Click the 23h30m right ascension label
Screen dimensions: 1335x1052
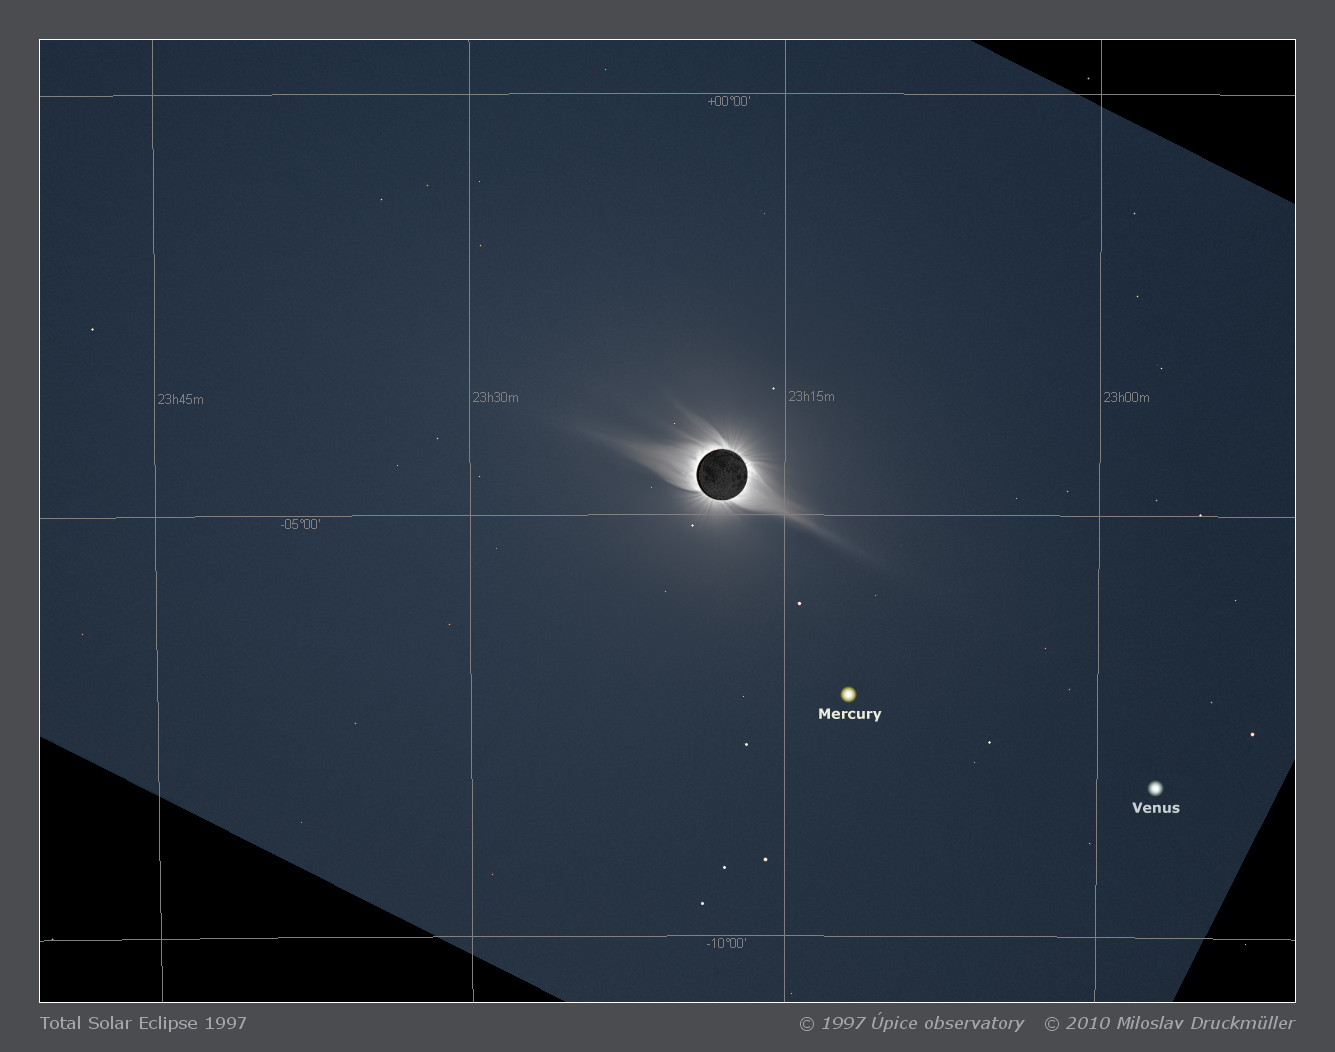tap(495, 398)
